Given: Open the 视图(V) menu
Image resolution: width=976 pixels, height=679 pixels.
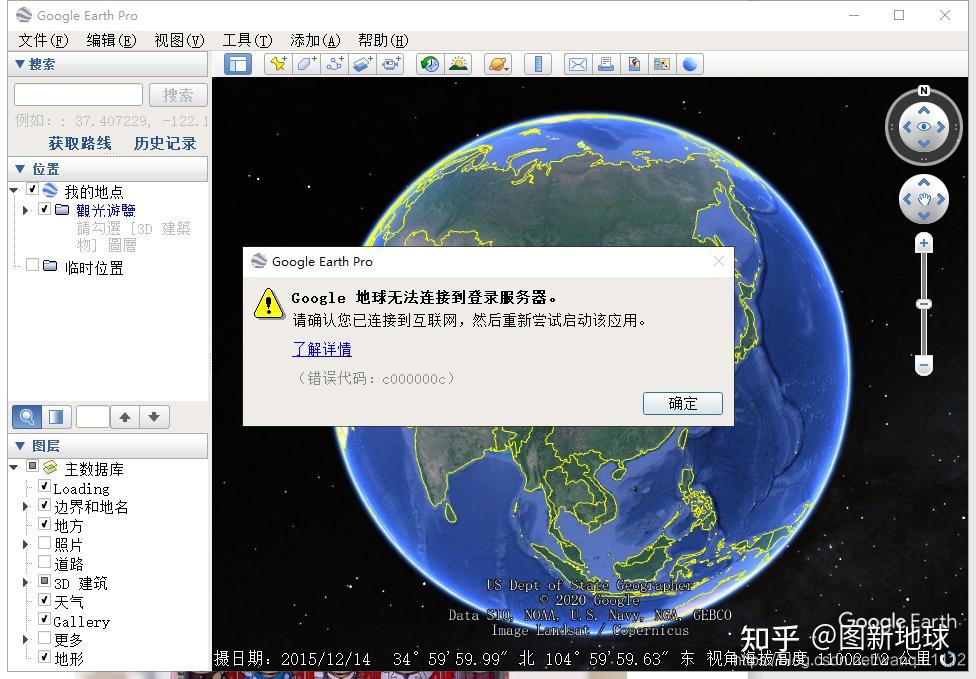Looking at the screenshot, I should (179, 40).
